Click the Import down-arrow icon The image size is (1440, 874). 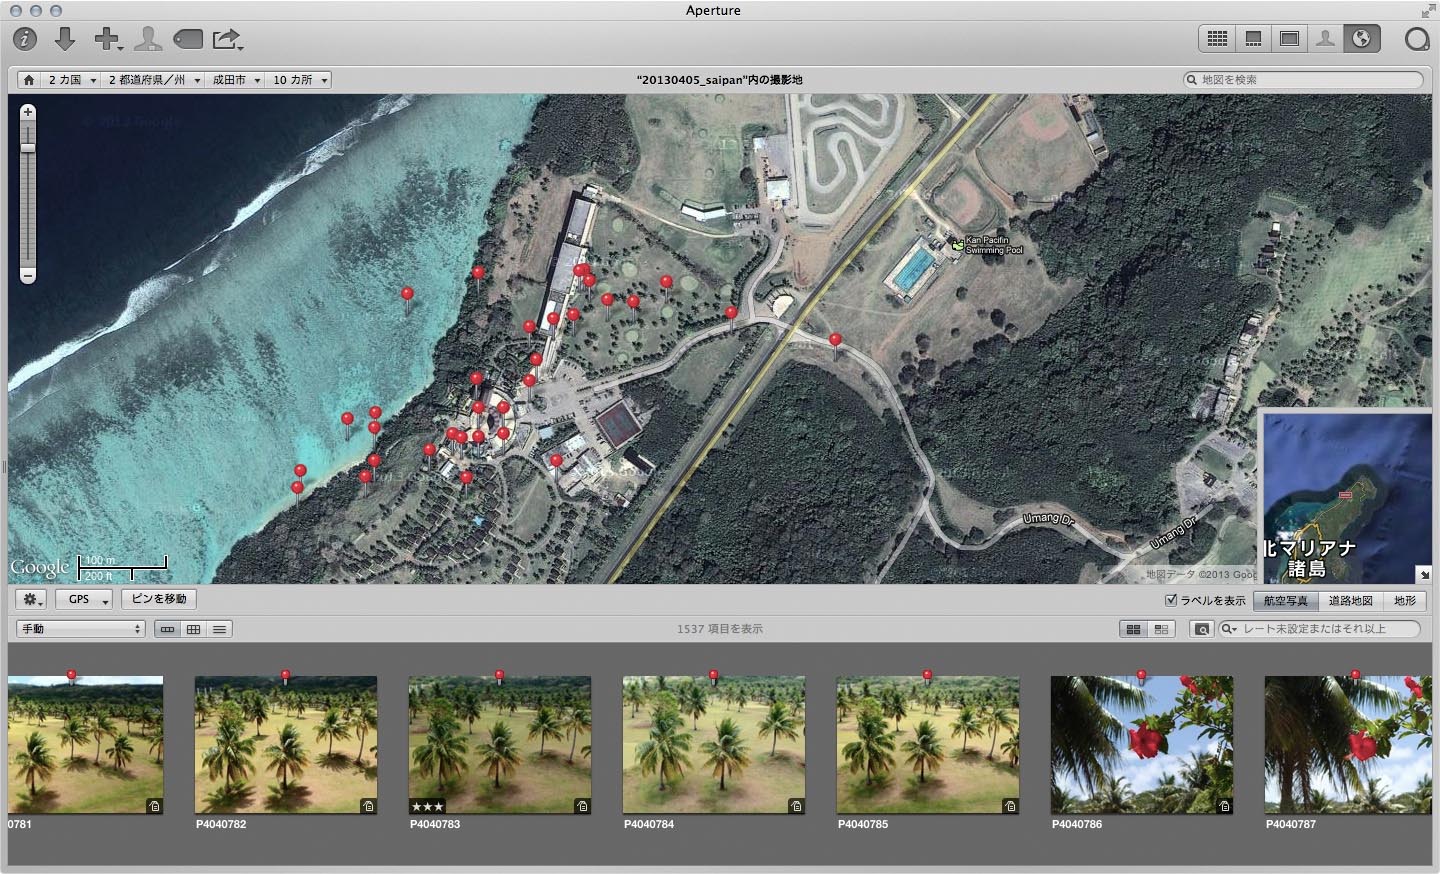[x=66, y=39]
